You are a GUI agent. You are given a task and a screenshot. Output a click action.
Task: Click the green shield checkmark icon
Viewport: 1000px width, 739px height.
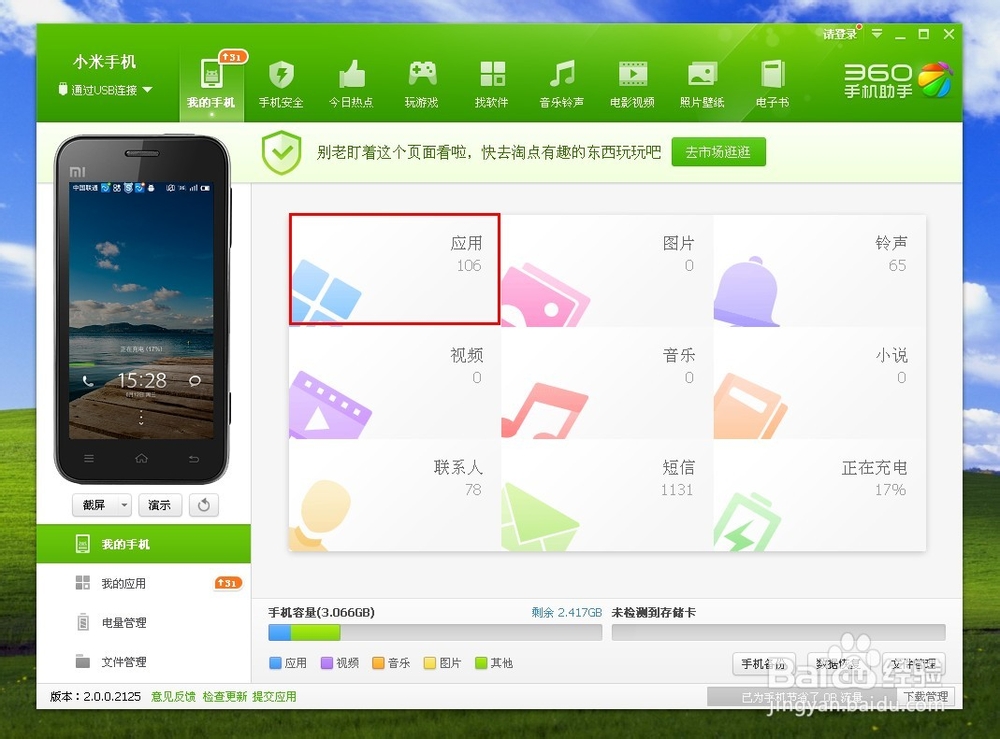pyautogui.click(x=281, y=152)
